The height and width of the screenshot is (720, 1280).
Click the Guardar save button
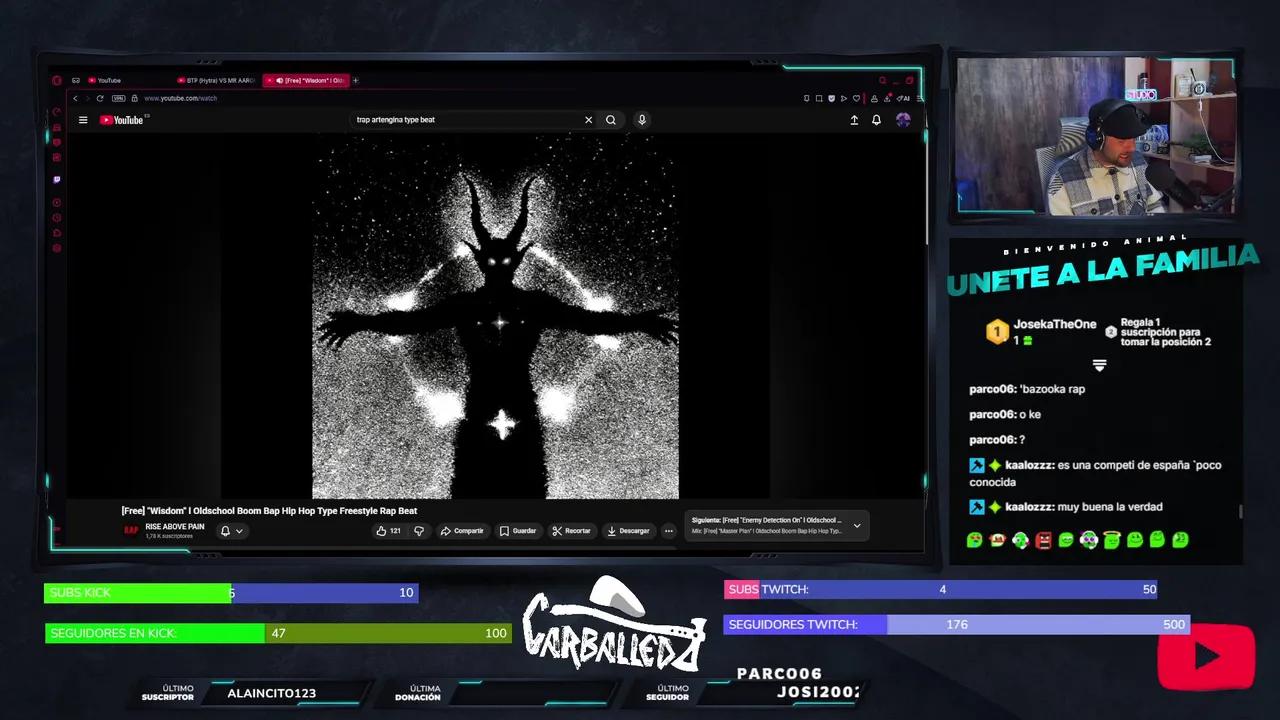pos(518,531)
